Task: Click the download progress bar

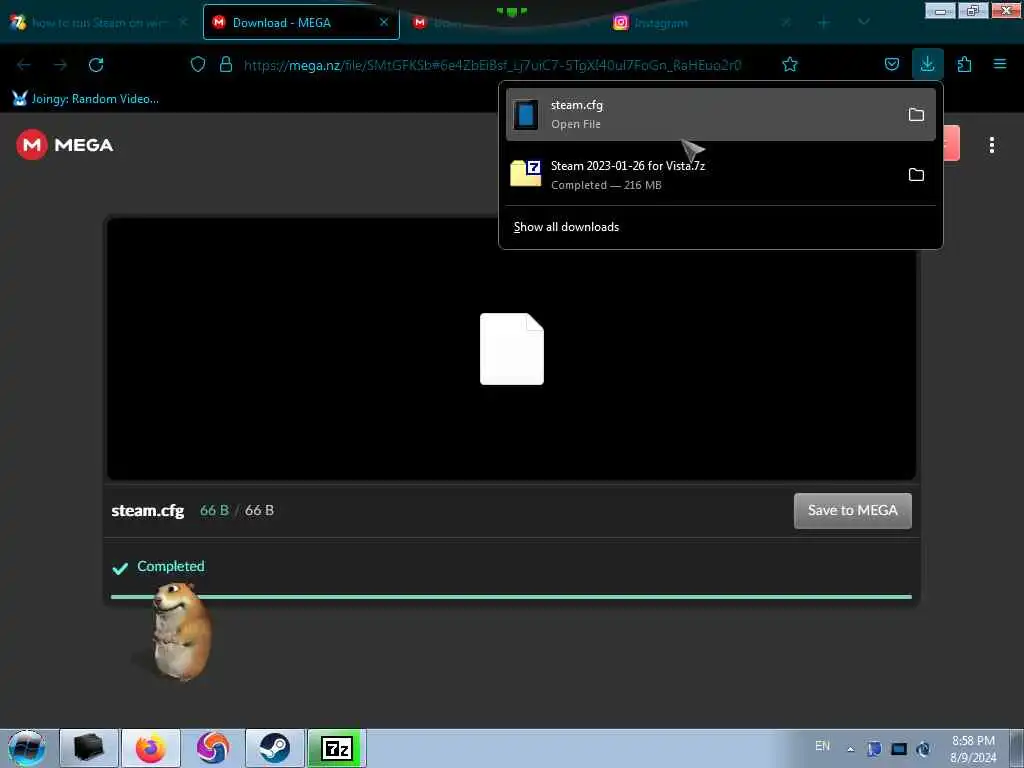Action: (x=511, y=596)
